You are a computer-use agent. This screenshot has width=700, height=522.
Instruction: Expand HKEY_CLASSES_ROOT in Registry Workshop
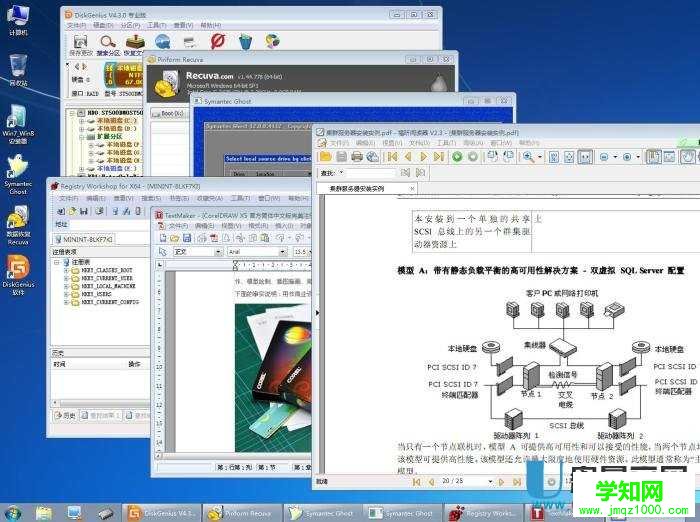[67, 271]
